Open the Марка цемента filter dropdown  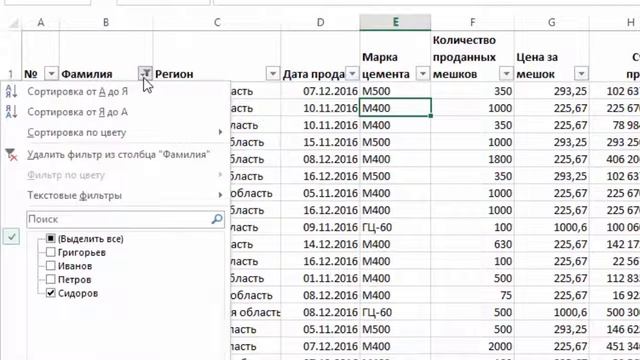click(423, 73)
